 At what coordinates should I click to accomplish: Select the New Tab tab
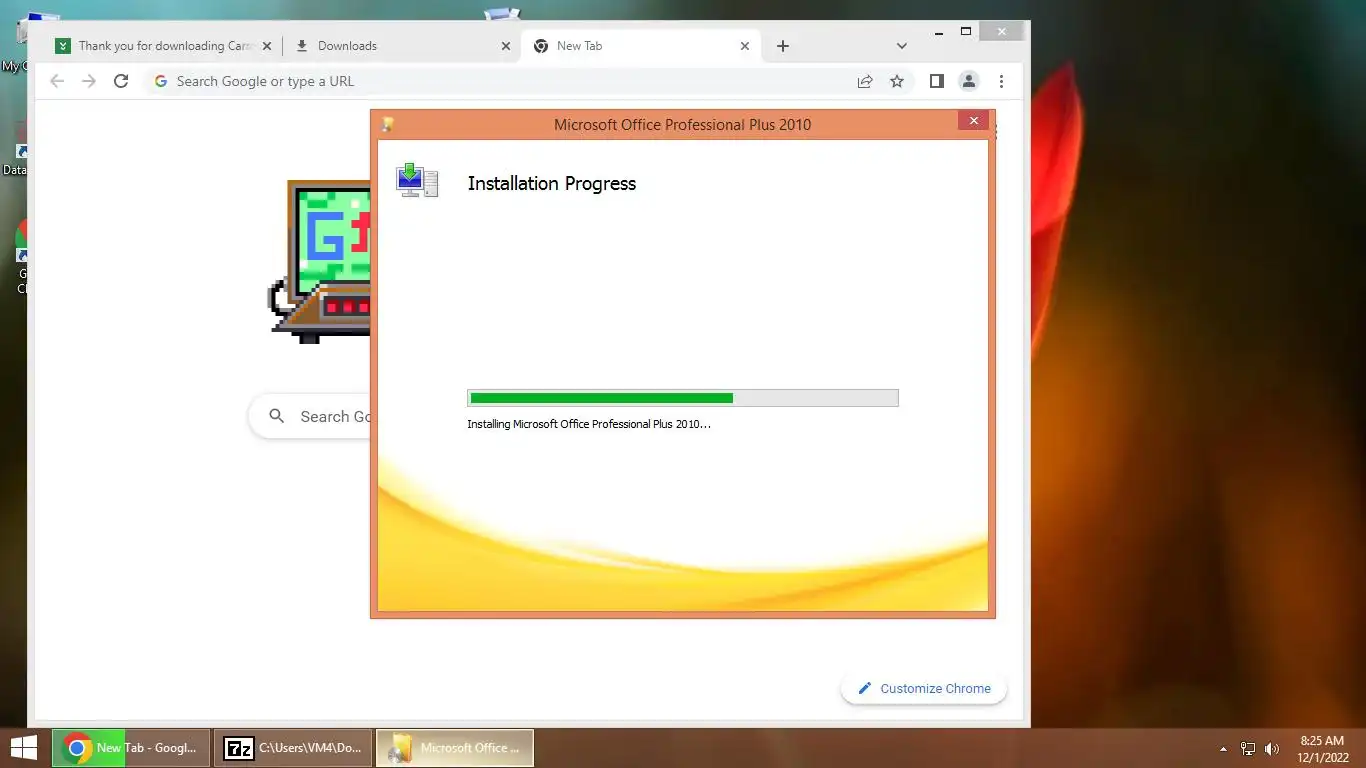point(641,46)
